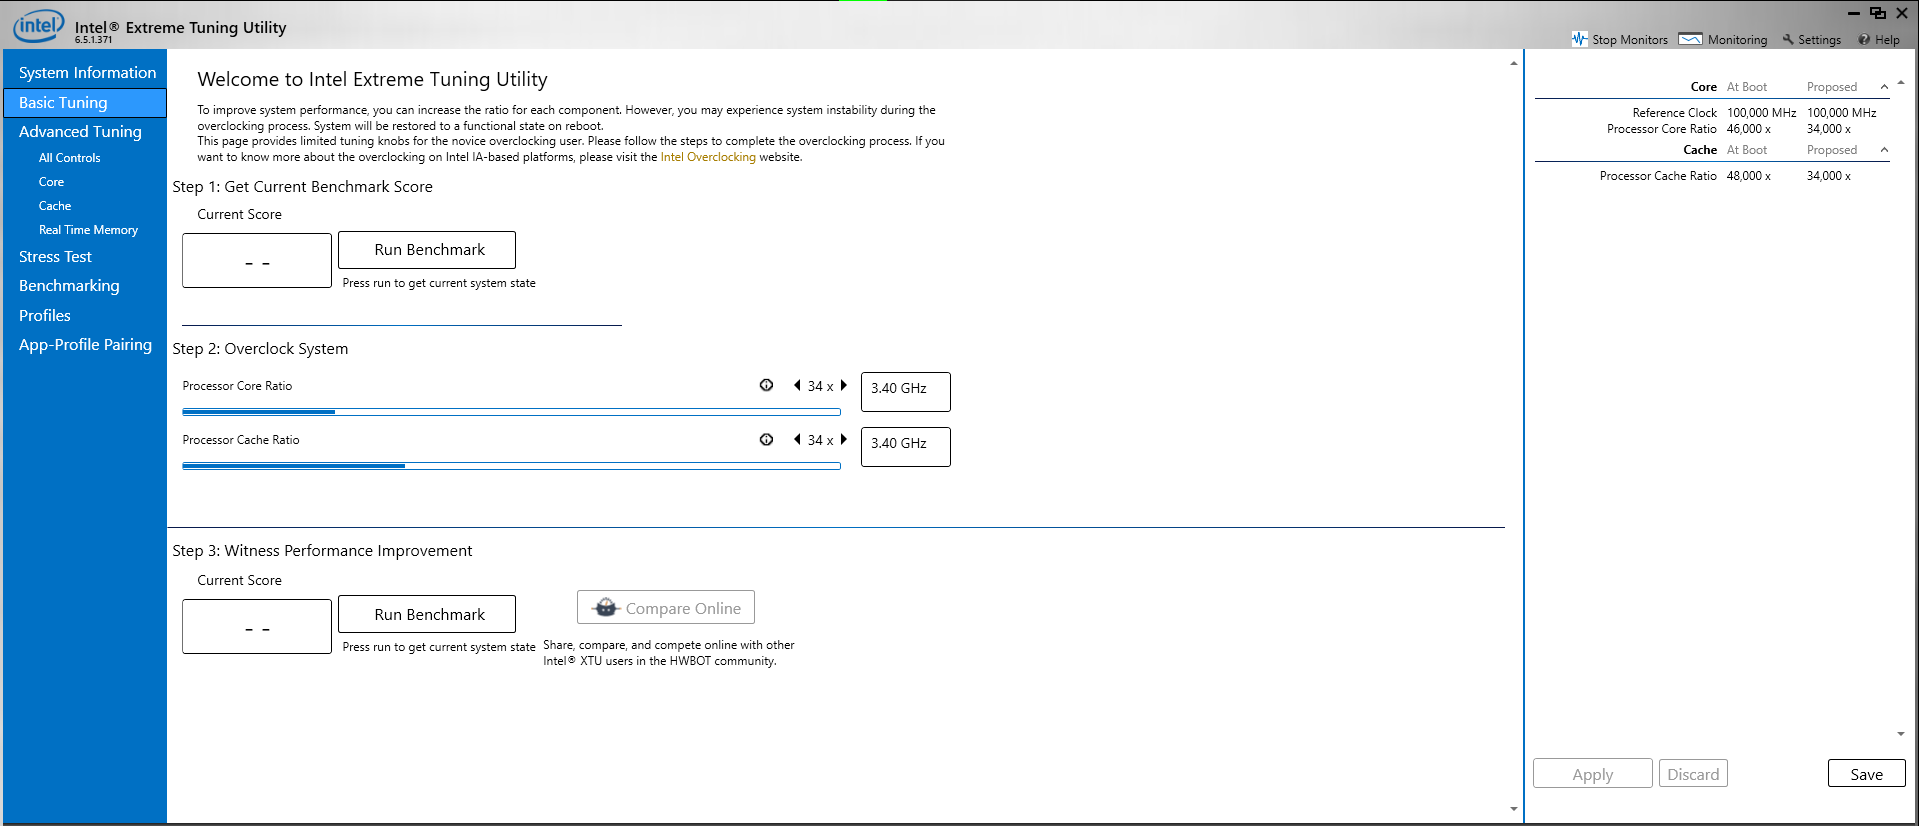Image resolution: width=1919 pixels, height=826 pixels.
Task: Click the Cache Ratio 3.40 GHz frequency box
Action: 906,446
